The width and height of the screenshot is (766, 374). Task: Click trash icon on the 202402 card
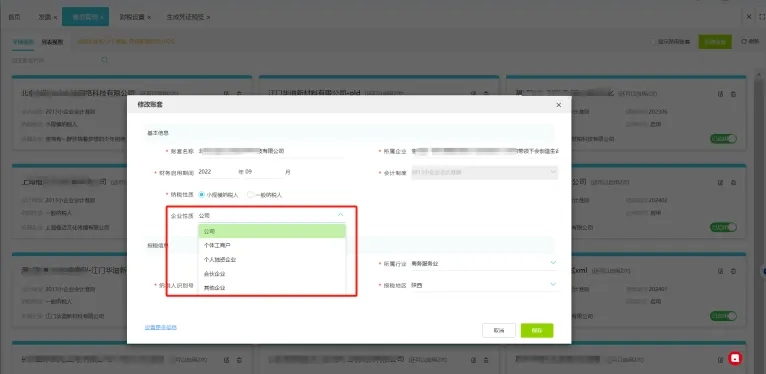(733, 182)
